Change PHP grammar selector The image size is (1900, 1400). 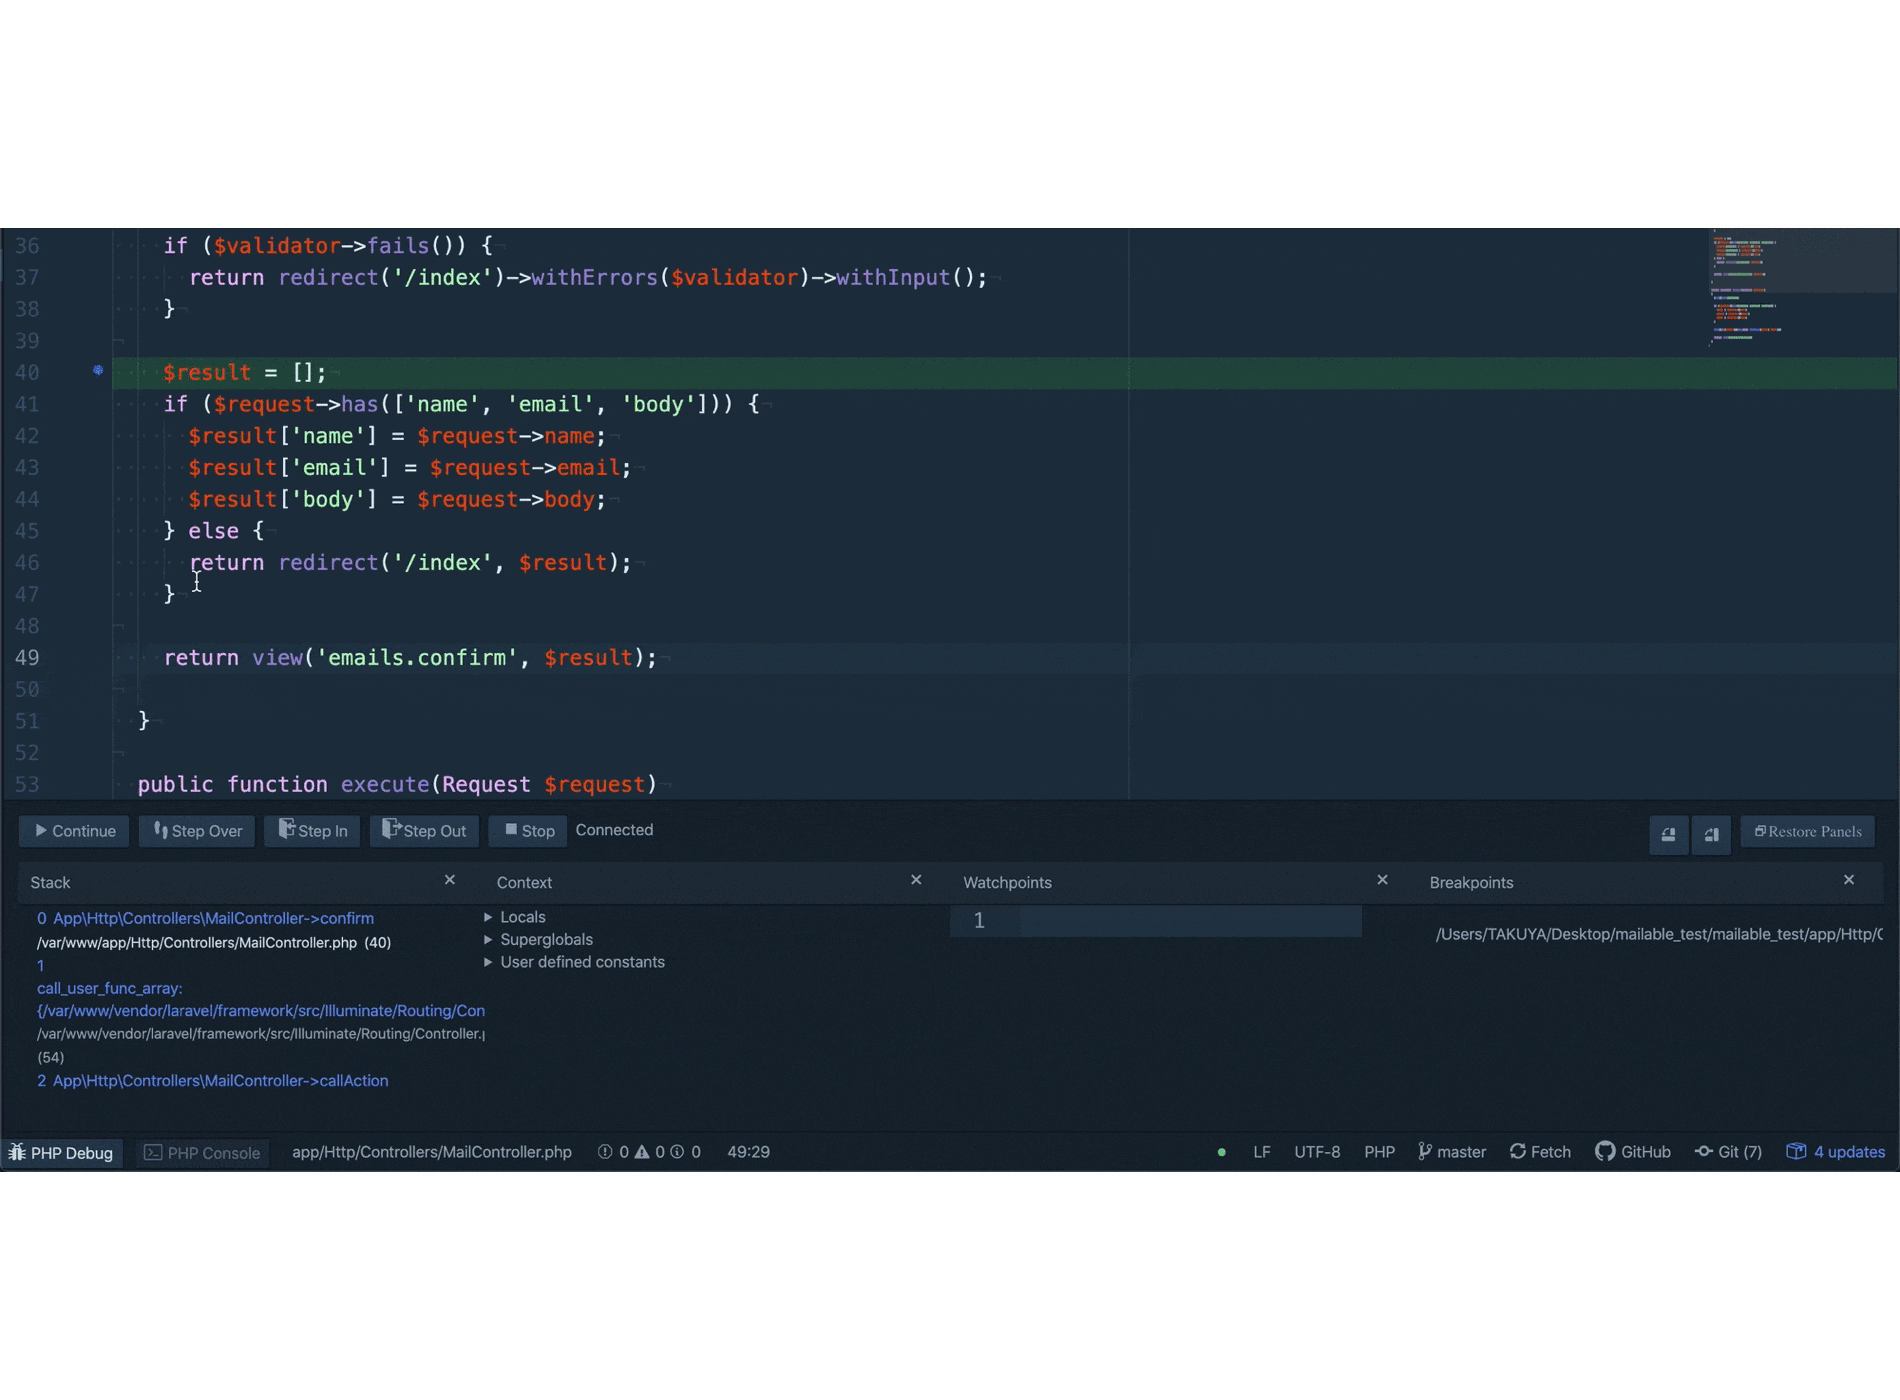pyautogui.click(x=1379, y=1152)
